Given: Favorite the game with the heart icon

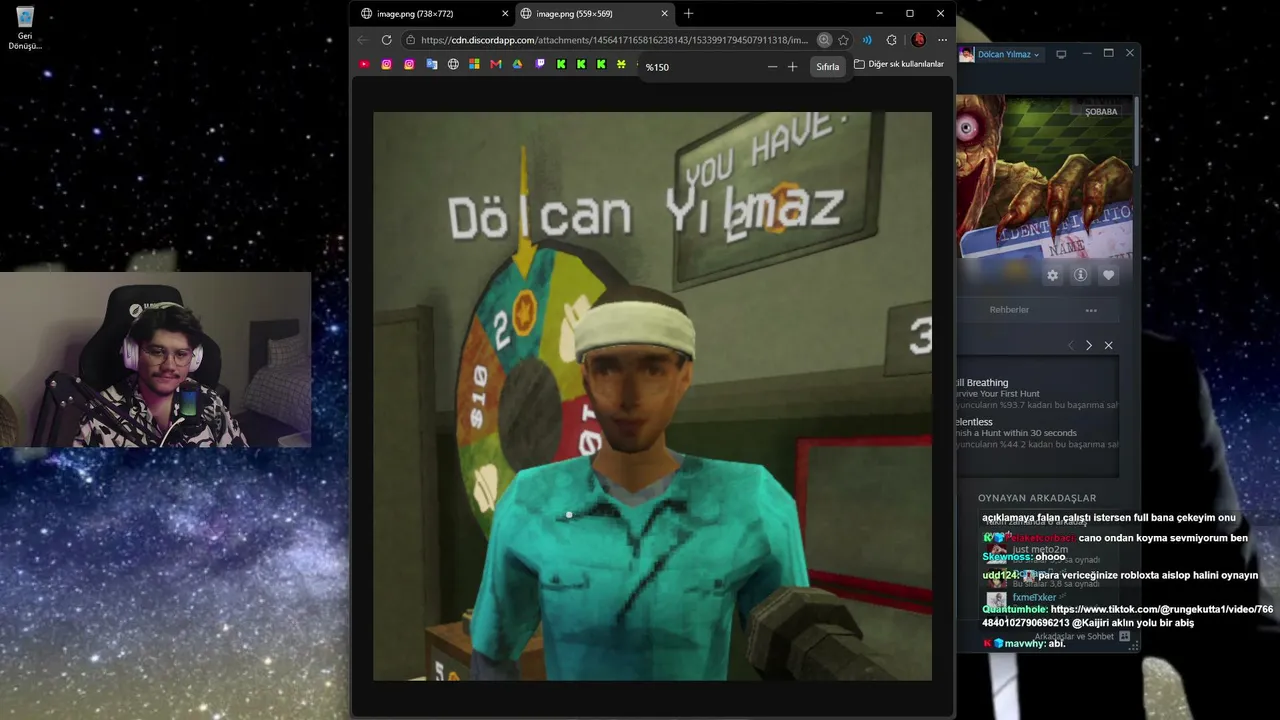Looking at the screenshot, I should tap(1108, 275).
